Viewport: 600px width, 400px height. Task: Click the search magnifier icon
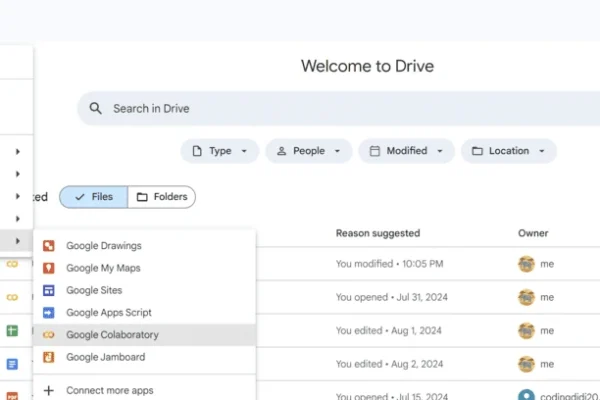point(96,108)
